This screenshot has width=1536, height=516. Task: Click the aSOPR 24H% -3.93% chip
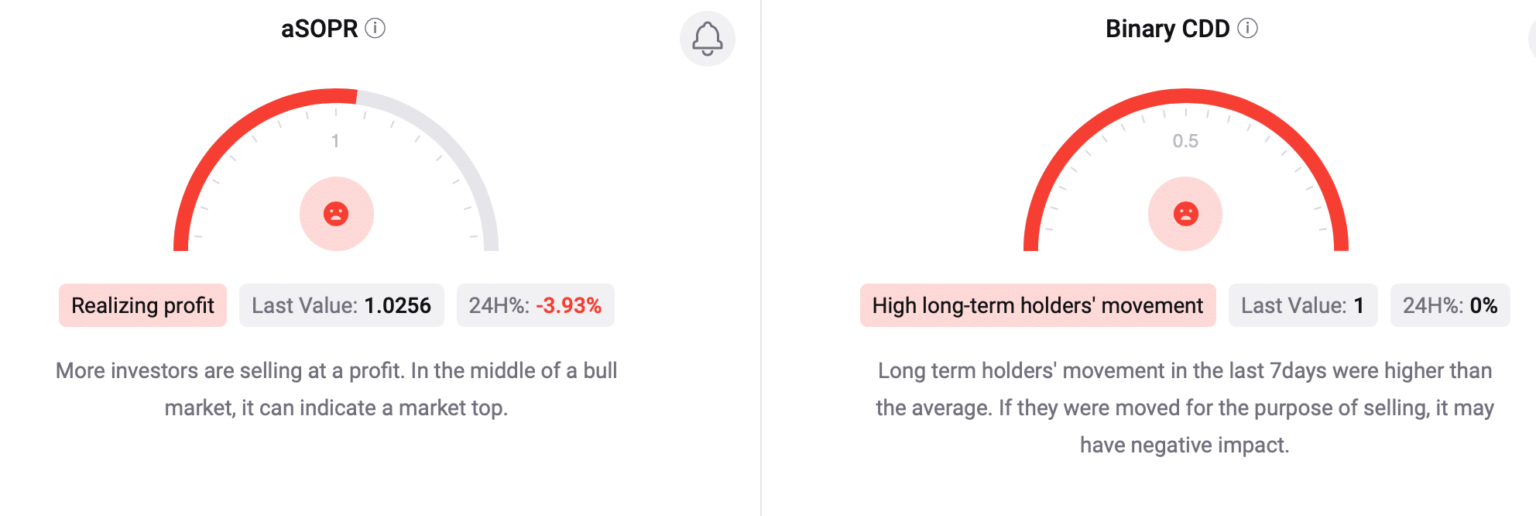coord(535,306)
